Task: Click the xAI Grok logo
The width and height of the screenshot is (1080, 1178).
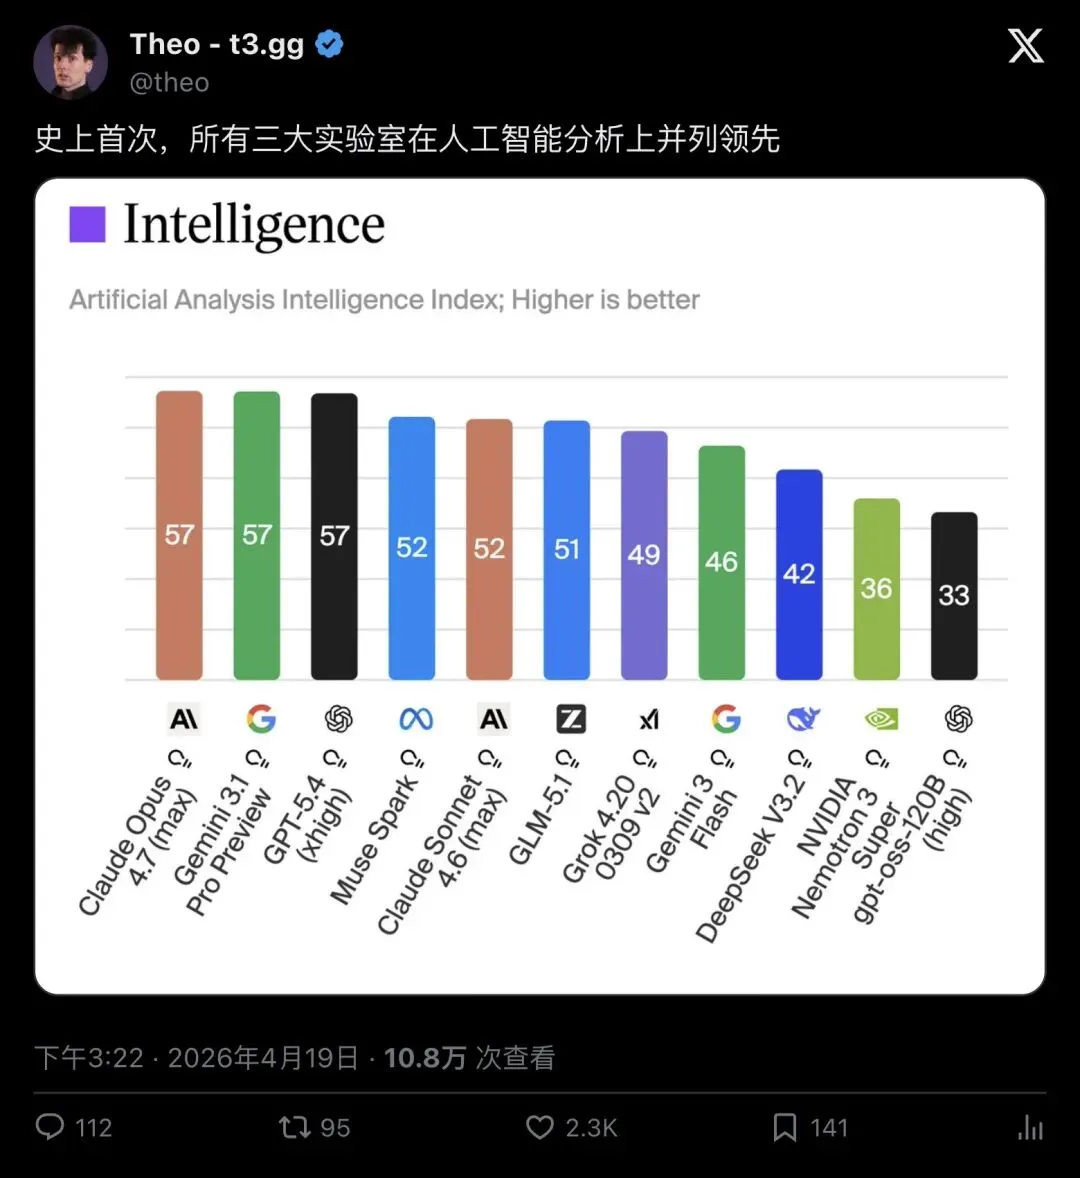Action: point(648,720)
